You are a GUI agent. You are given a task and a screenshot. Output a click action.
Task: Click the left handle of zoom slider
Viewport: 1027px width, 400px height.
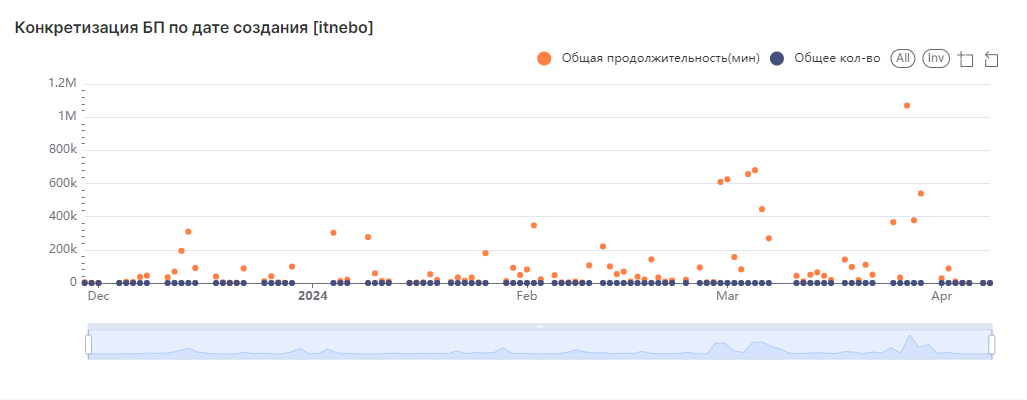click(x=88, y=344)
